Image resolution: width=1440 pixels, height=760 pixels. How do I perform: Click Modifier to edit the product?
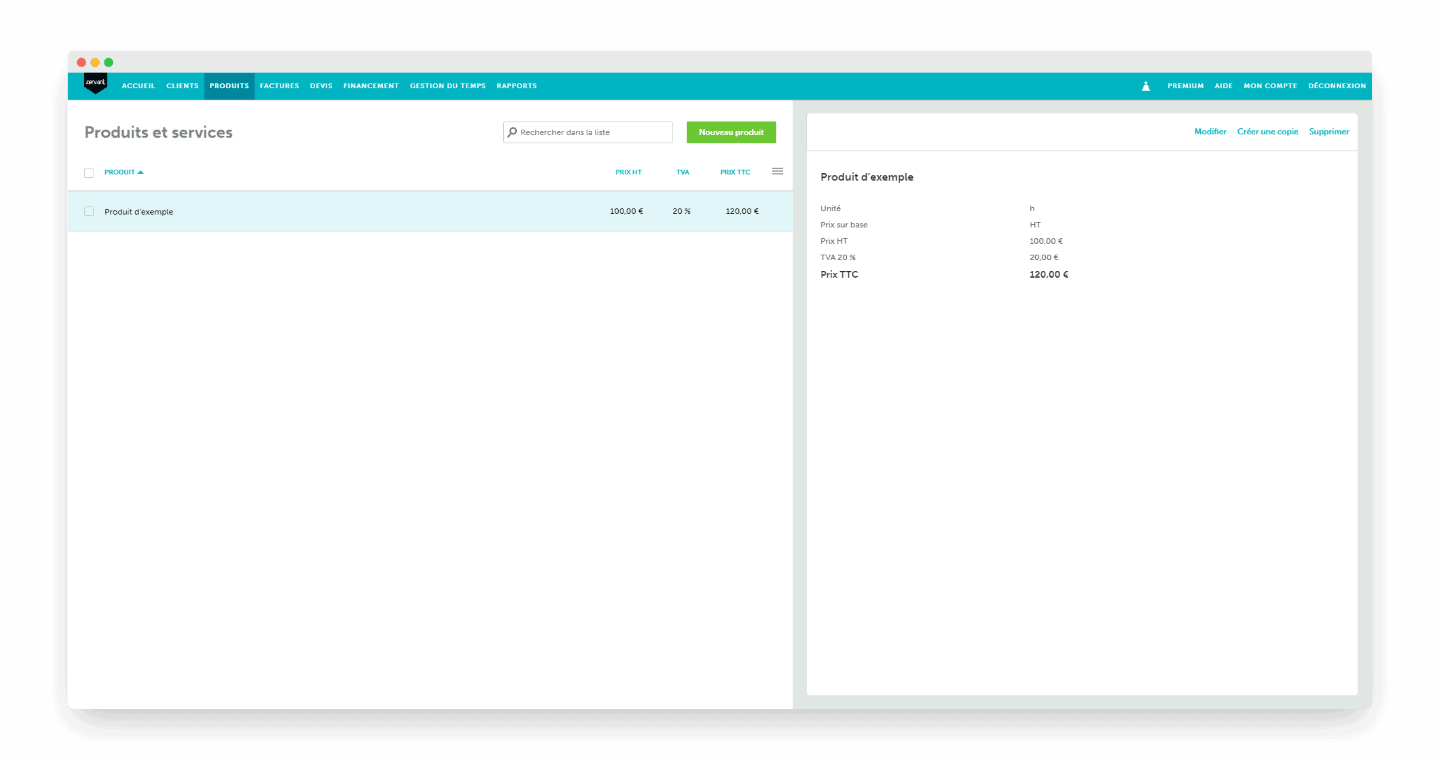pyautogui.click(x=1210, y=132)
